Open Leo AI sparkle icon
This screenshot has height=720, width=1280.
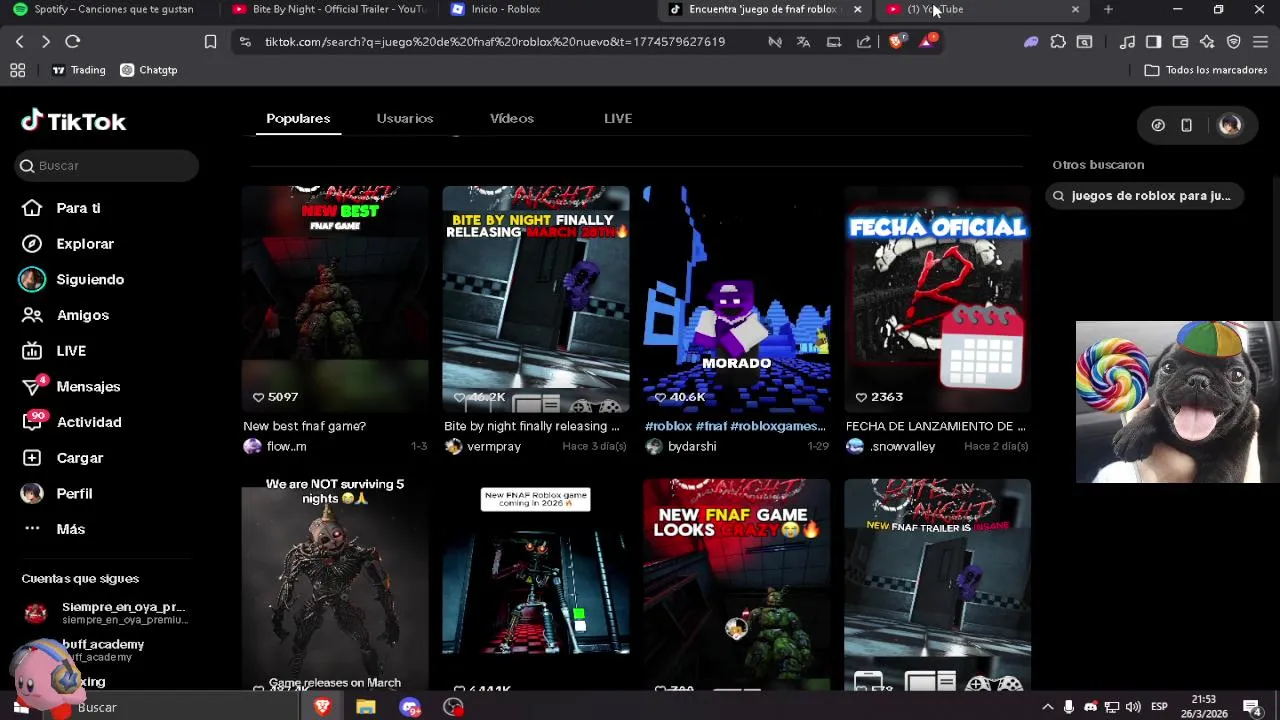pos(1207,42)
